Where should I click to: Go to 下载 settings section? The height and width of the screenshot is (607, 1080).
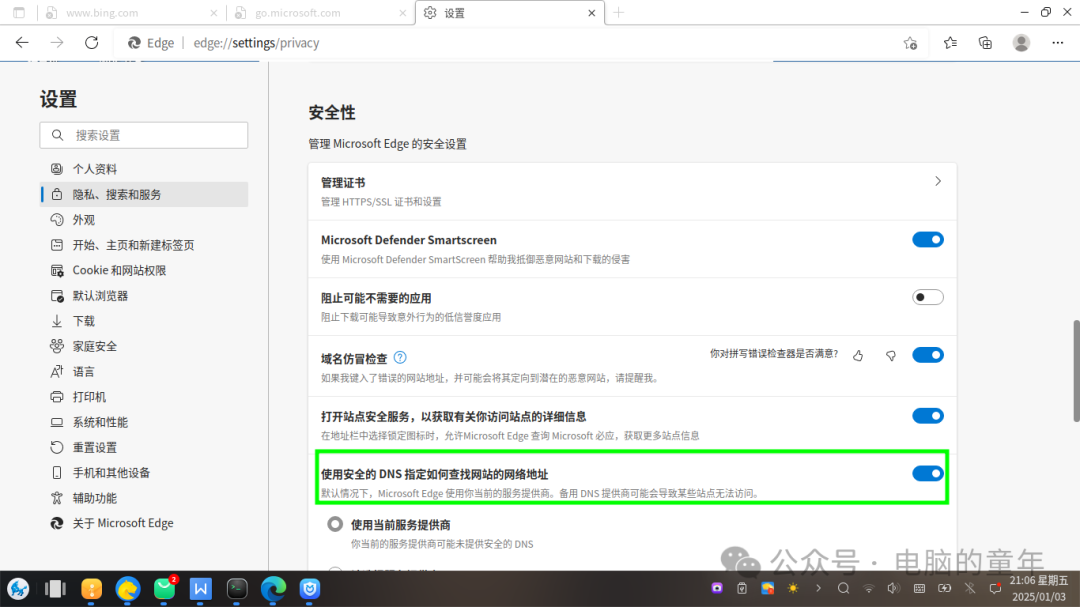(144, 321)
